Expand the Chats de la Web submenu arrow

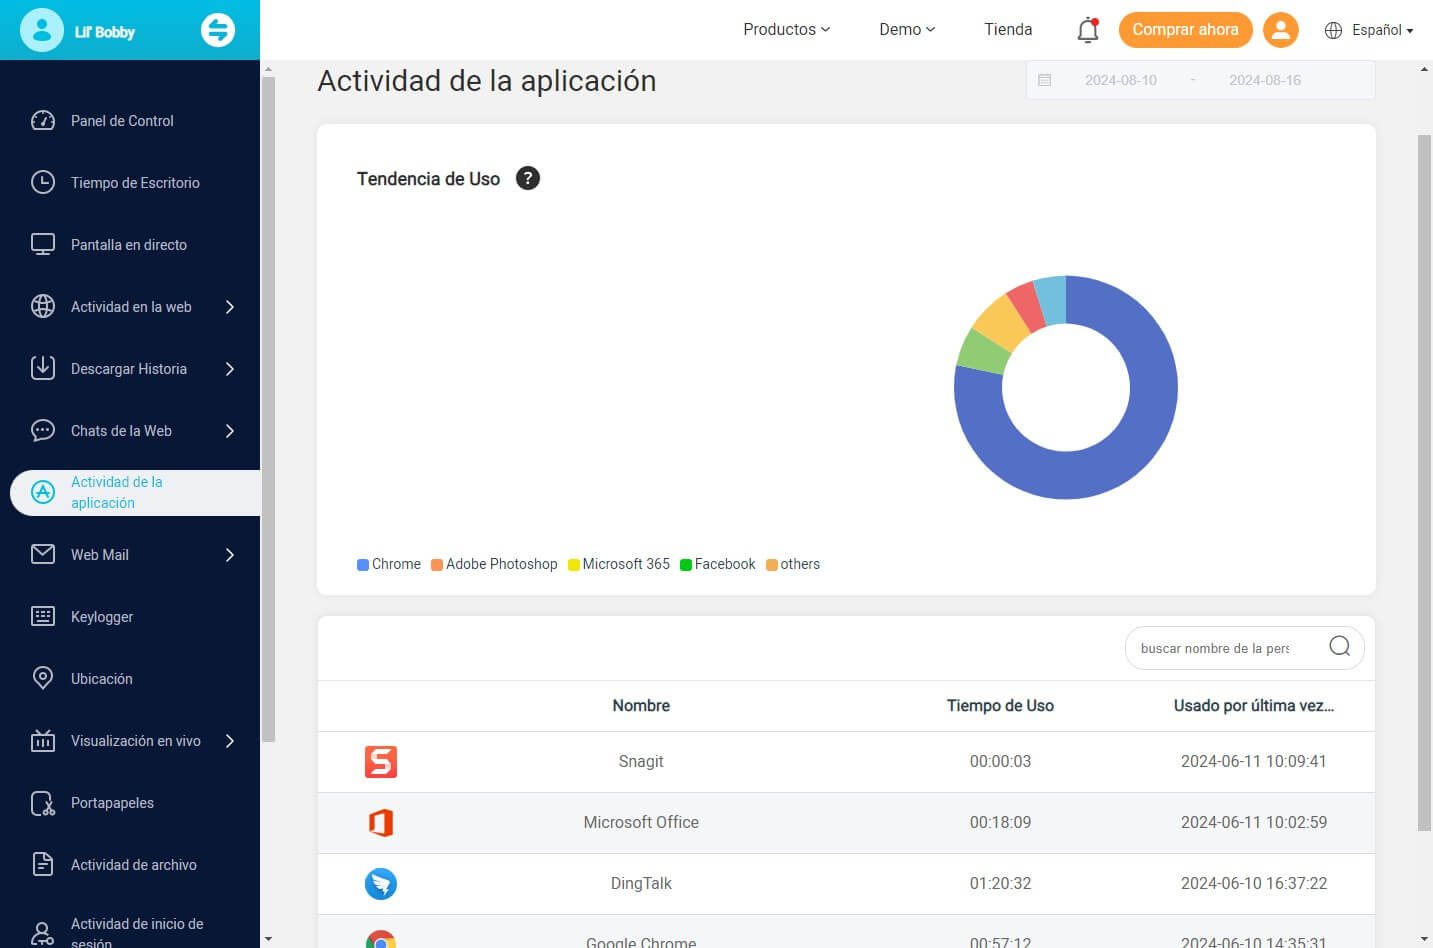(230, 431)
